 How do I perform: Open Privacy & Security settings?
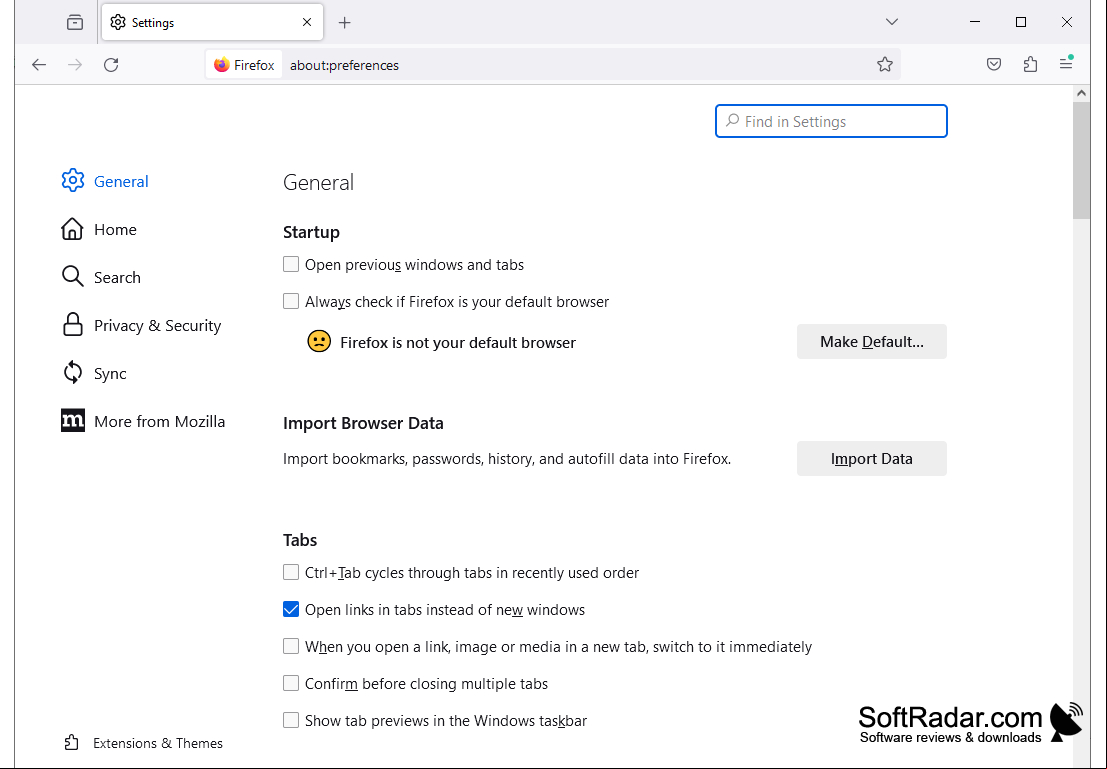pos(141,326)
